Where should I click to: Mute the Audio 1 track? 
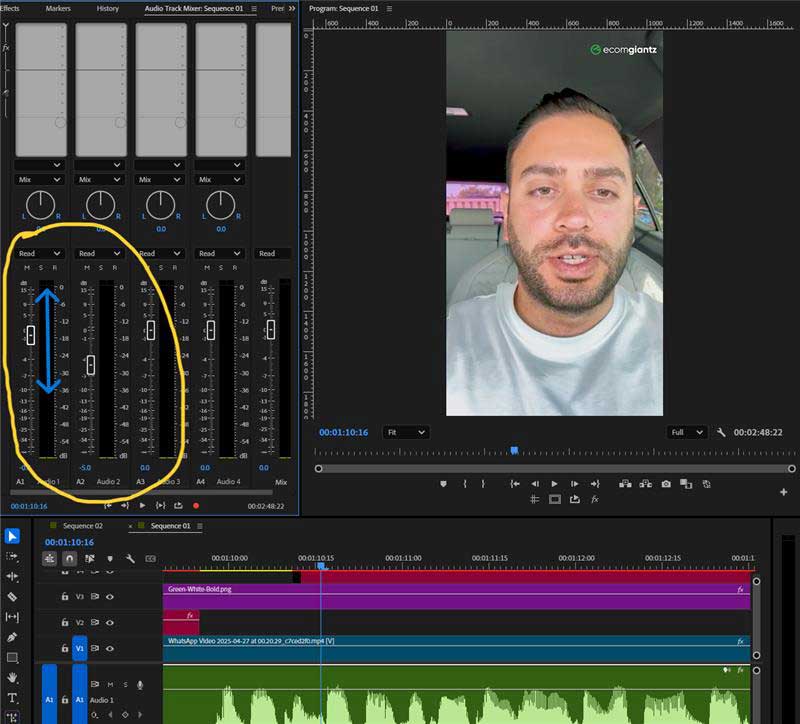110,685
